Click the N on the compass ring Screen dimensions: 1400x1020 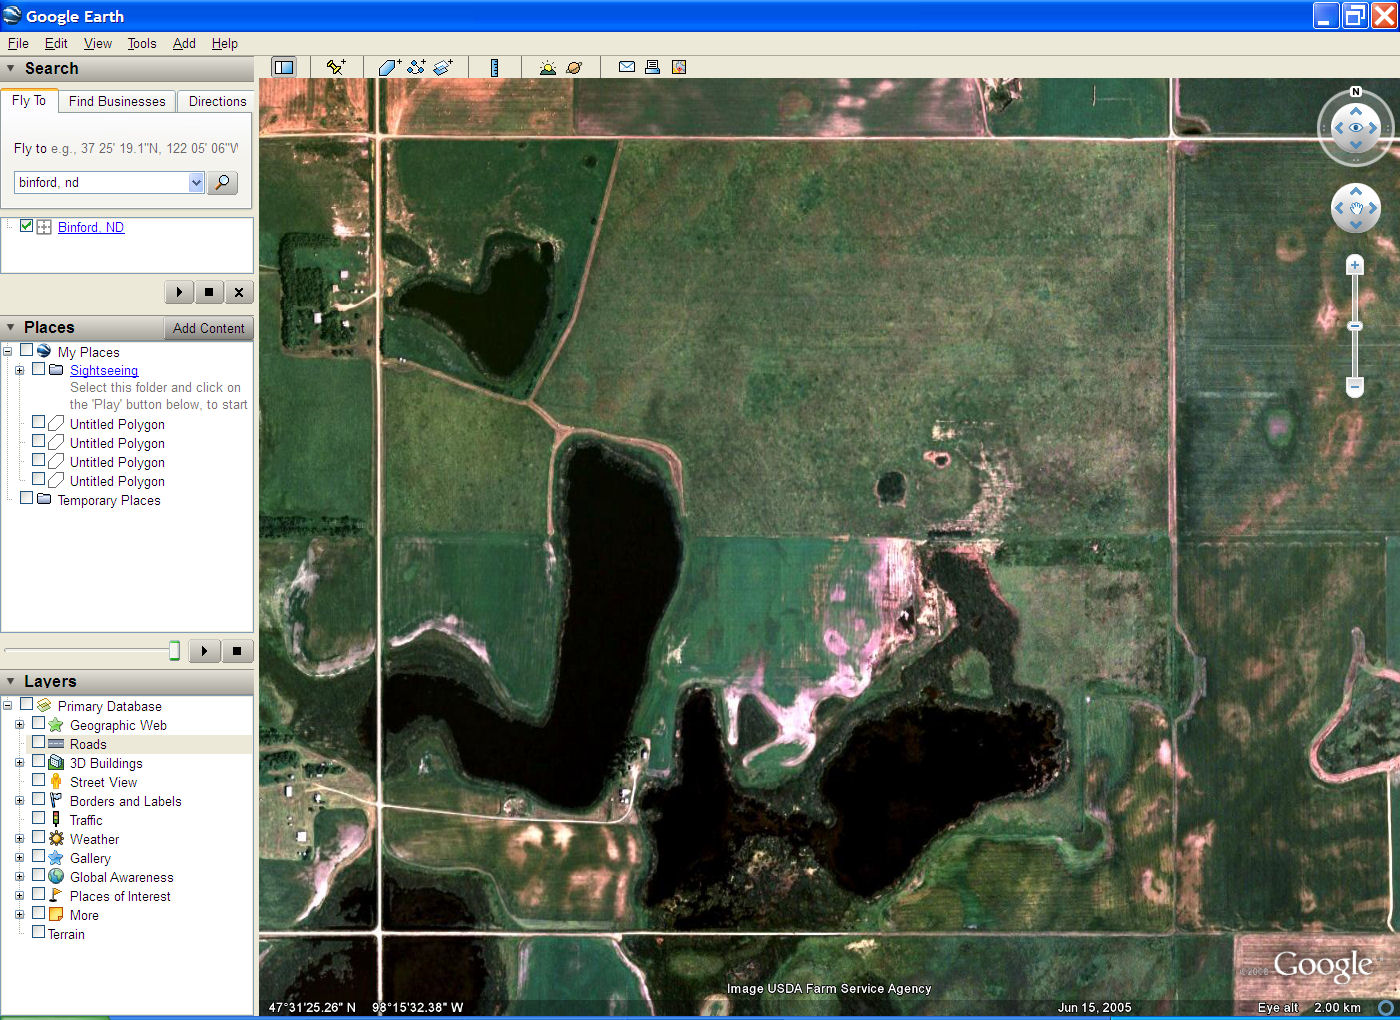pos(1356,92)
